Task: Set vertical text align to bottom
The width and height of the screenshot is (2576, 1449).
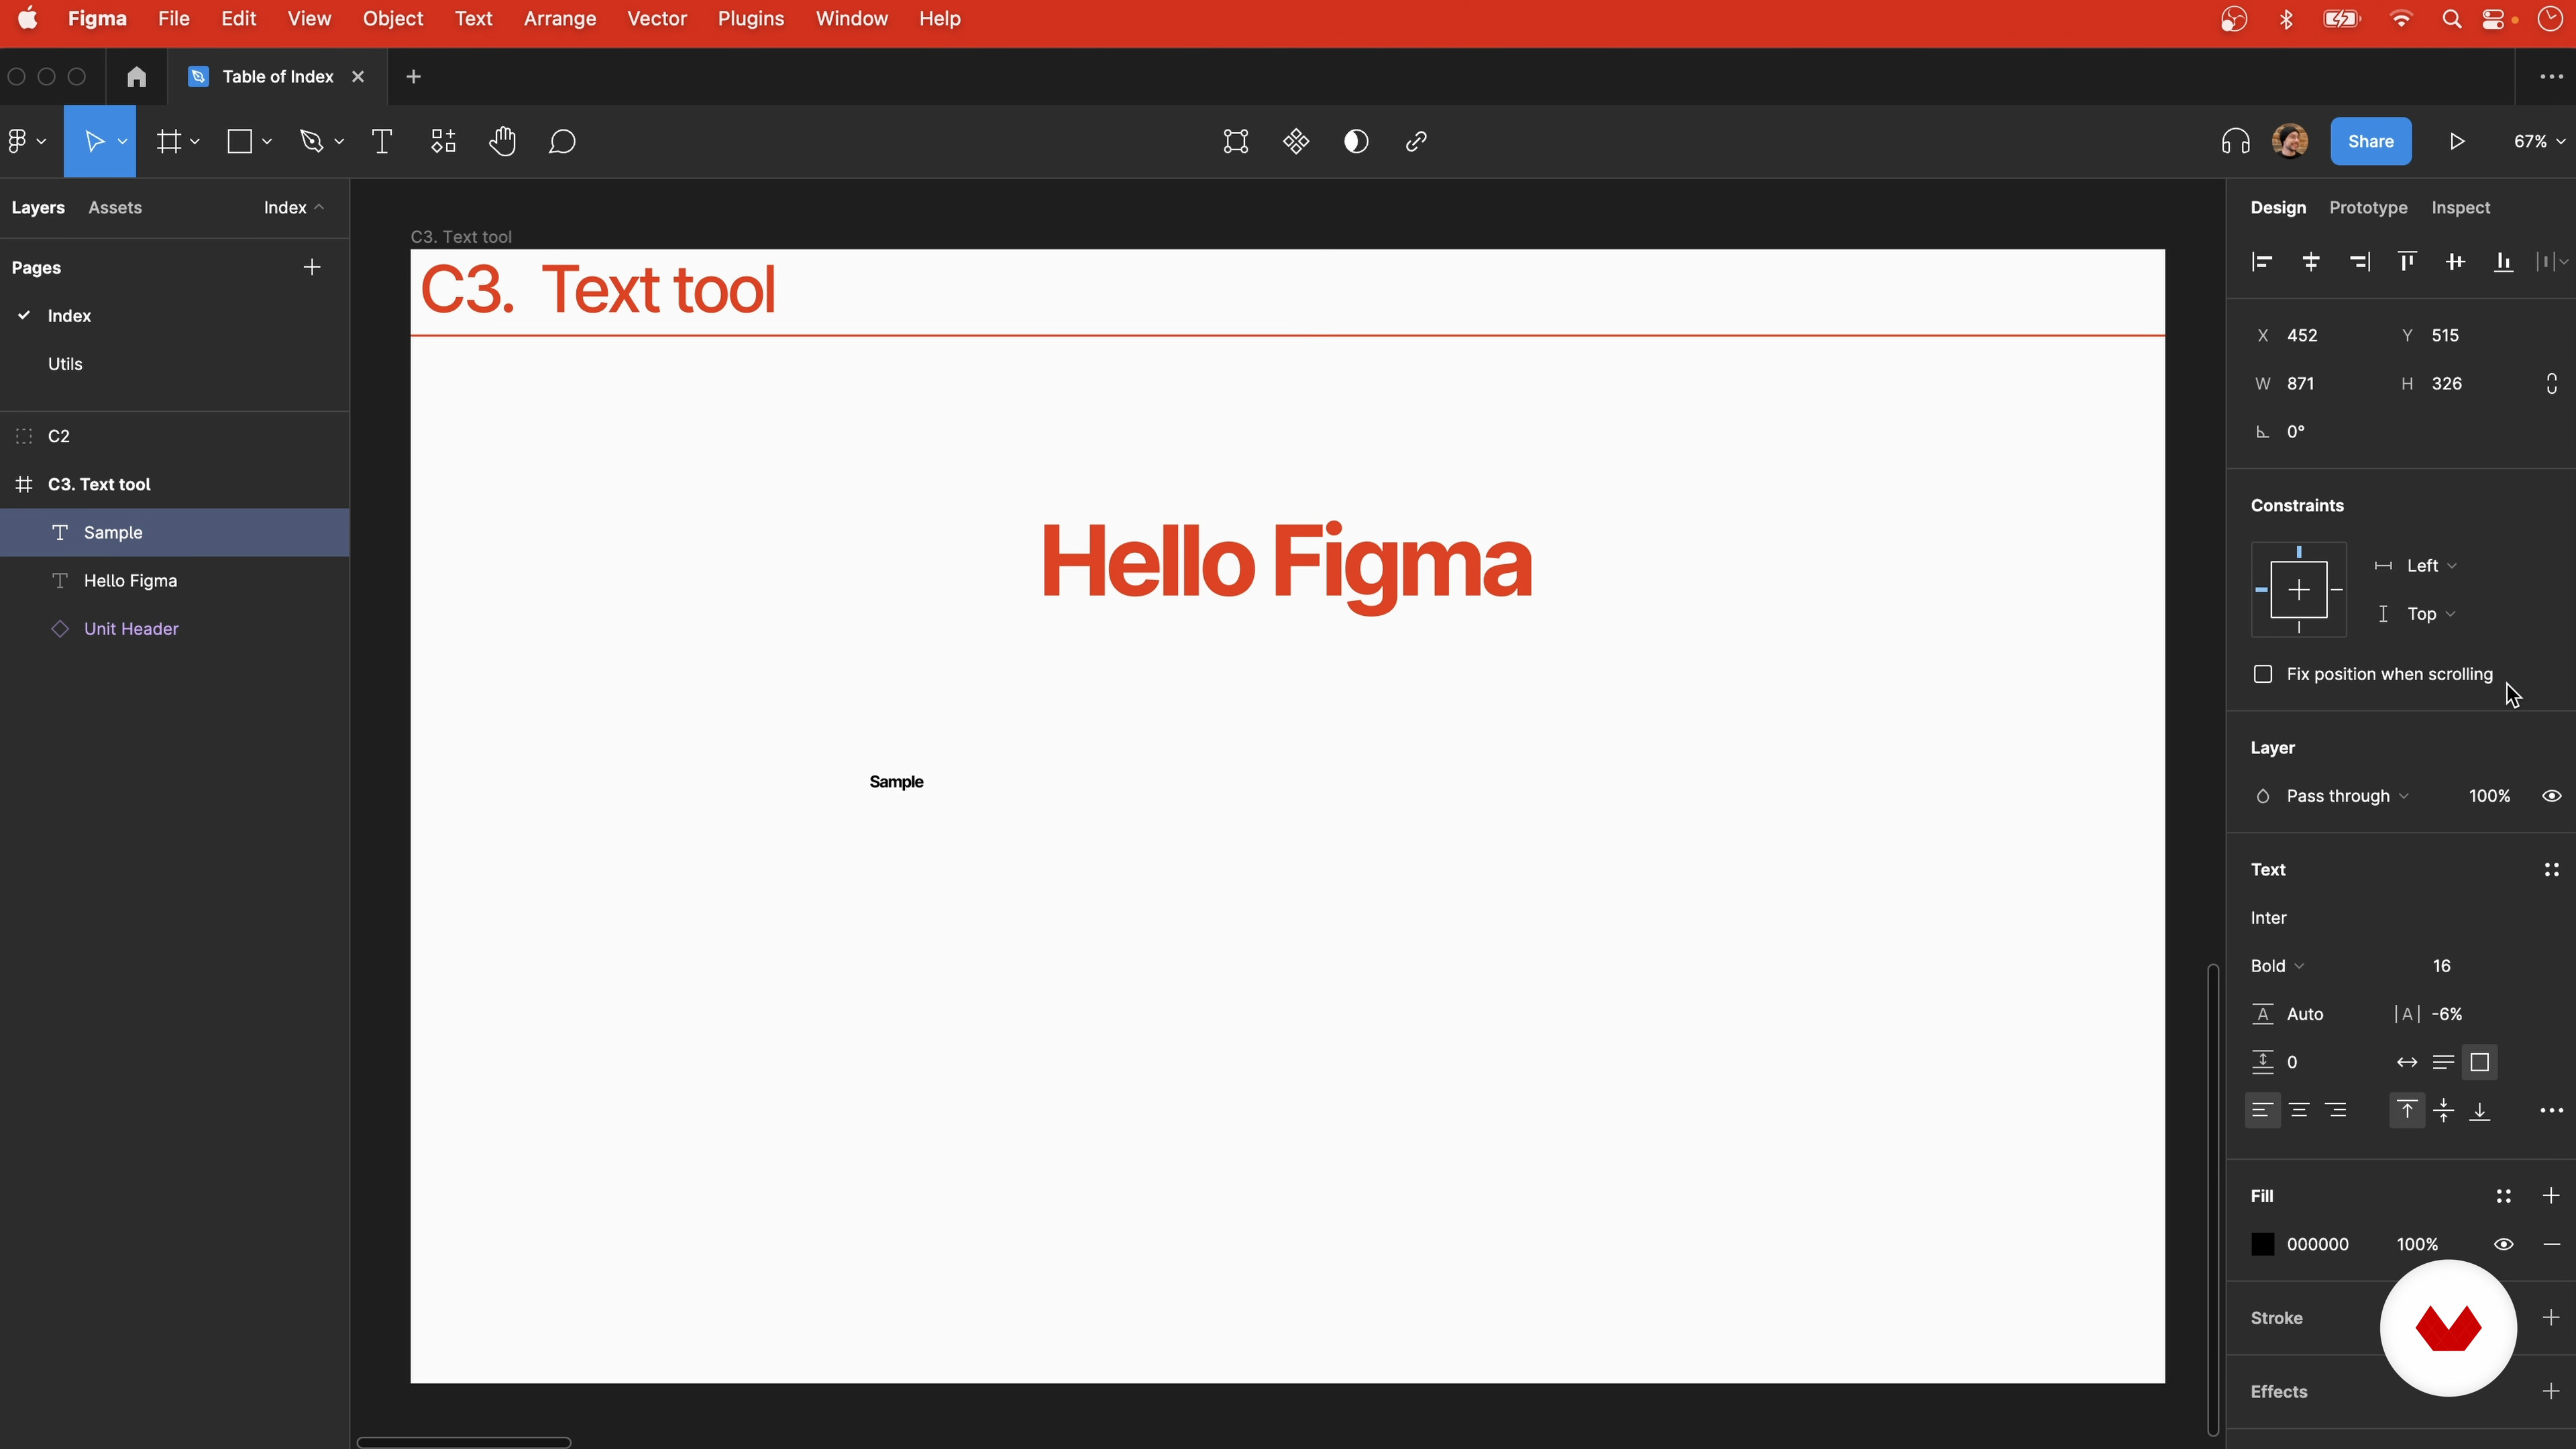Action: pos(2480,1111)
